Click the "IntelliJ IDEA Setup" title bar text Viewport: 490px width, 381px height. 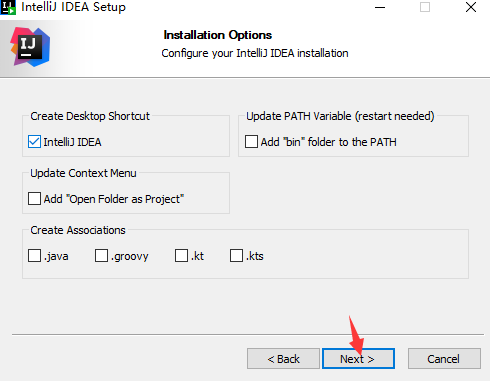(x=73, y=7)
